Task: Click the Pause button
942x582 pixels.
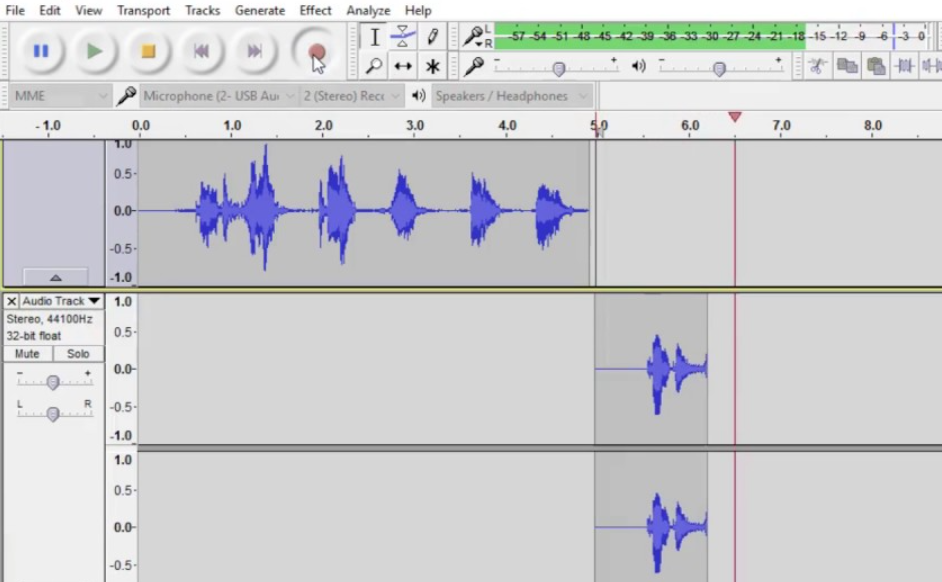Action: coord(40,51)
